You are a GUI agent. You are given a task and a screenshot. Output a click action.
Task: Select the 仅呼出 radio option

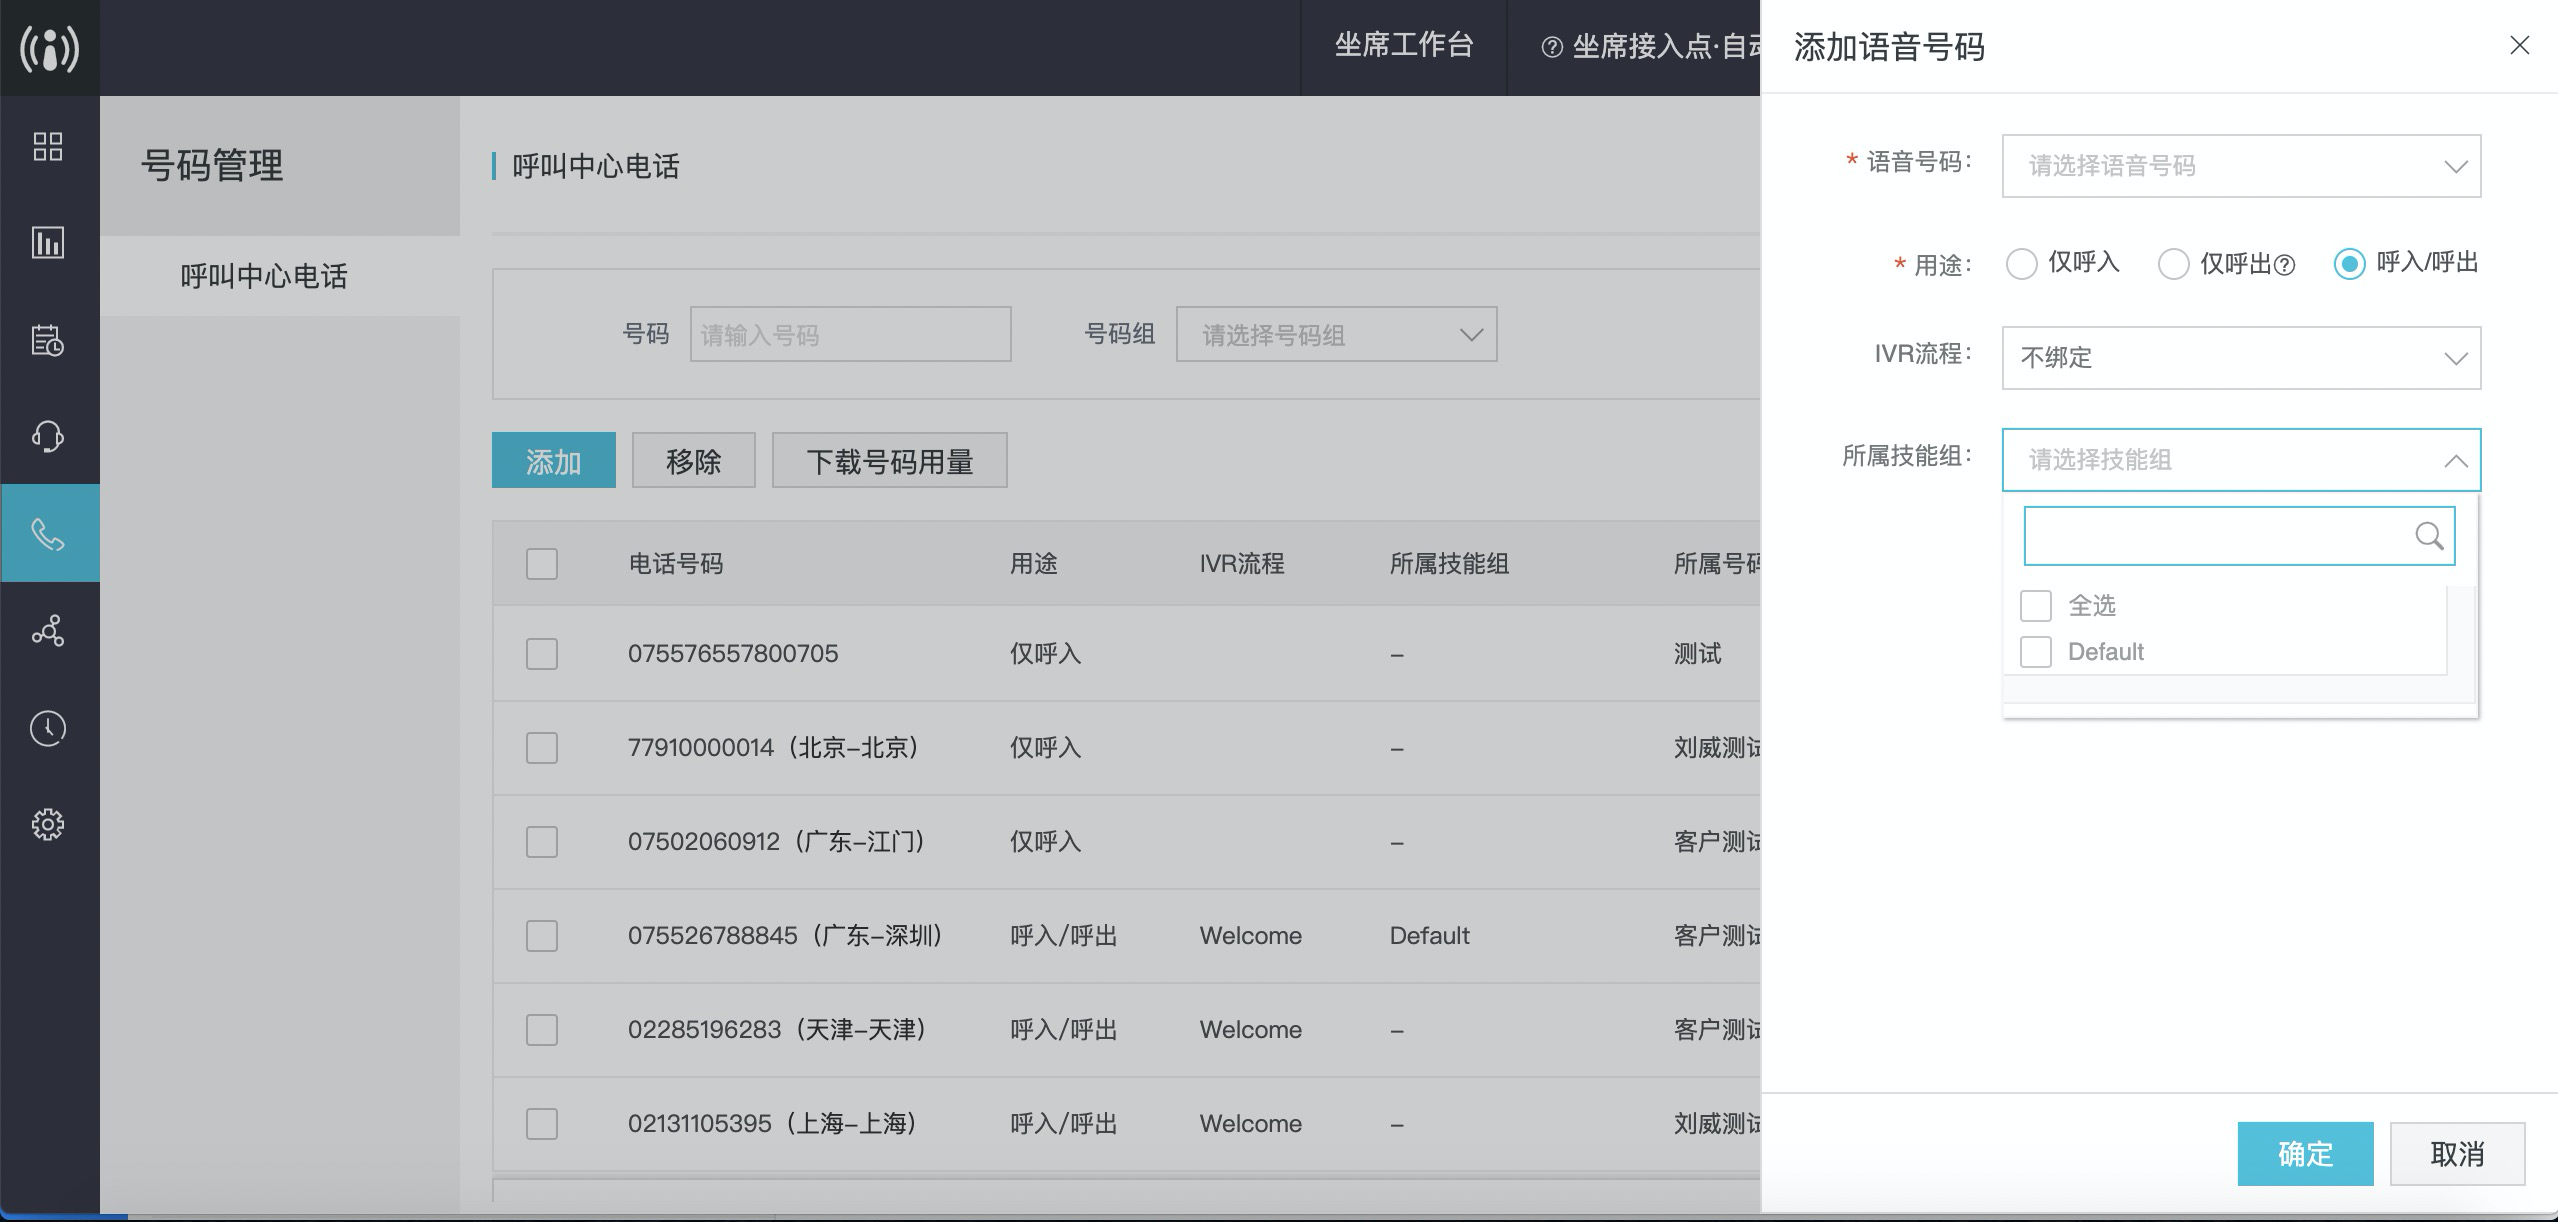(2174, 264)
